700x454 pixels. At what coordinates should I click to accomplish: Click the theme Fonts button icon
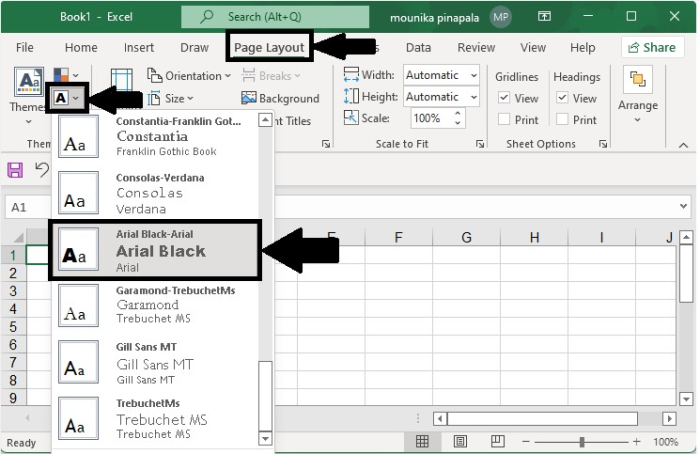pyautogui.click(x=61, y=99)
